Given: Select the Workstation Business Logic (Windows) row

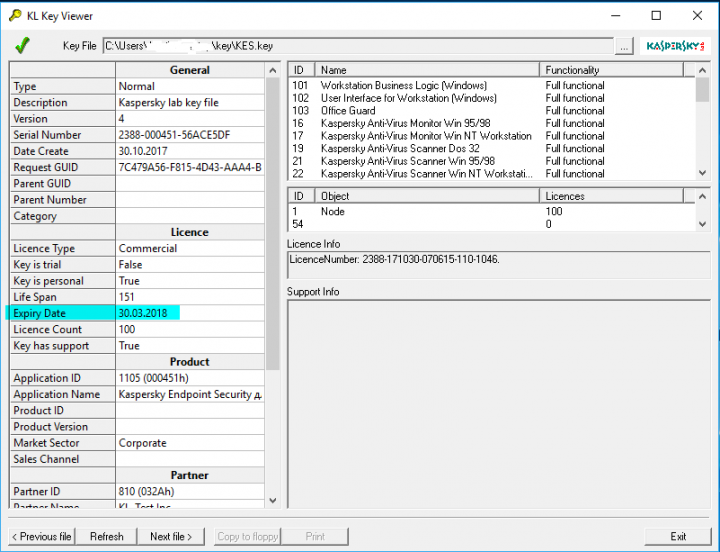Looking at the screenshot, I should pyautogui.click(x=491, y=85).
